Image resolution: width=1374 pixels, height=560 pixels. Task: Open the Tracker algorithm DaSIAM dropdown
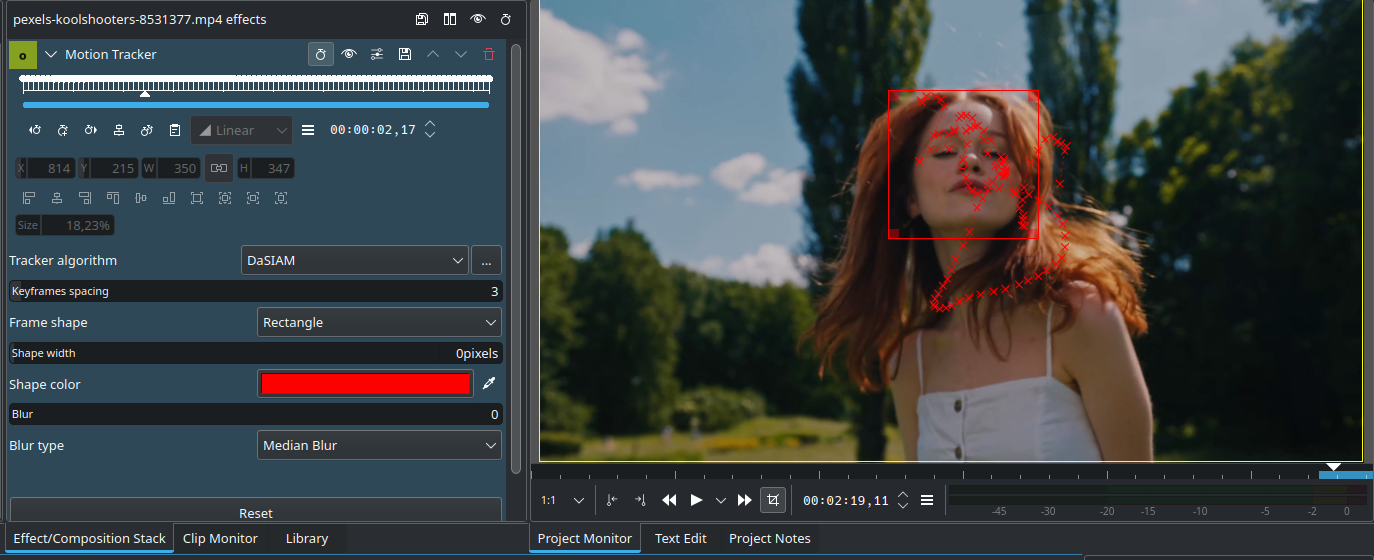tap(355, 261)
